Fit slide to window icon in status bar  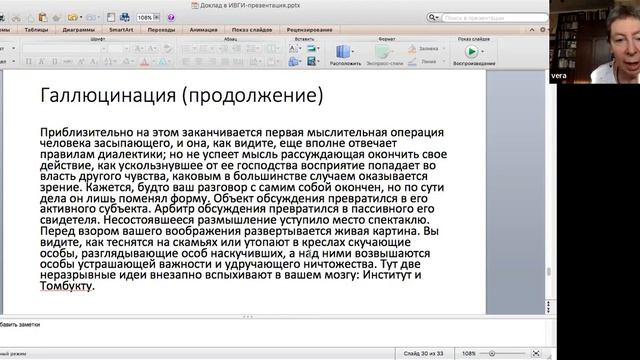[x=536, y=353]
